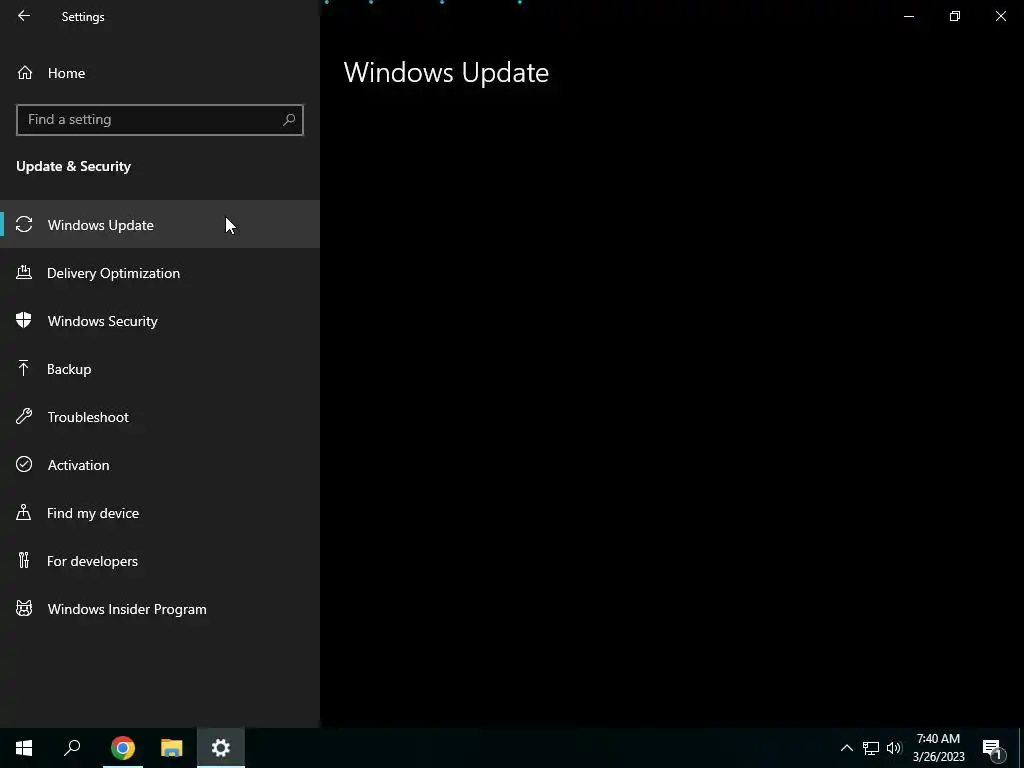This screenshot has height=768, width=1024.
Task: Click the Find my device locator icon
Action: point(24,512)
